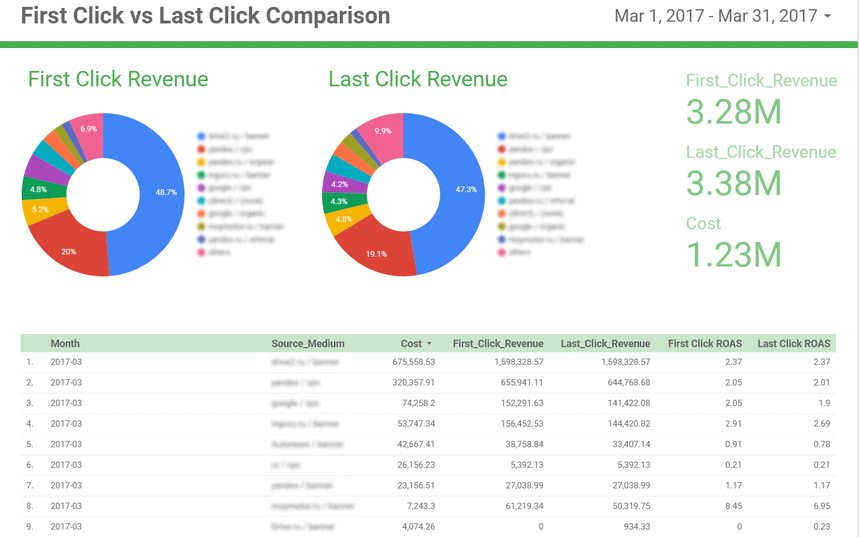Click cost cell 4,074.26 in row 9
This screenshot has height=537, width=859.
click(419, 527)
